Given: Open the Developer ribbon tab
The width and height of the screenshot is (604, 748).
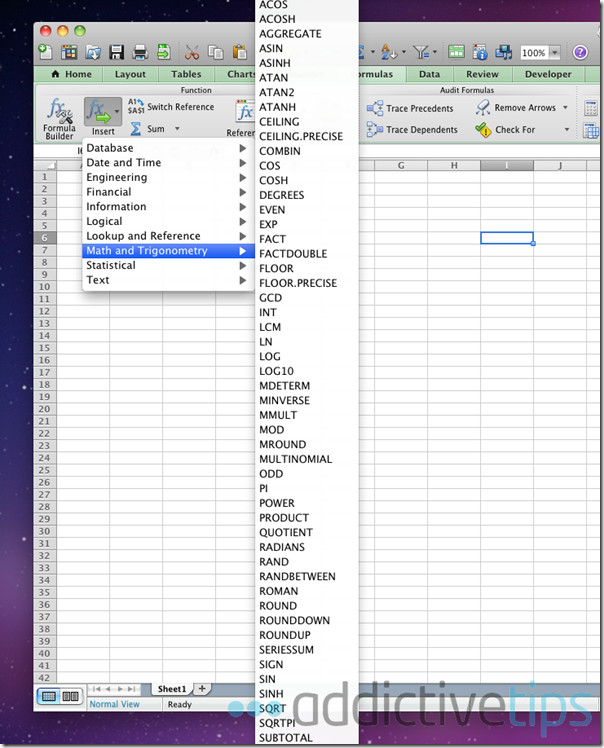Looking at the screenshot, I should pos(548,74).
